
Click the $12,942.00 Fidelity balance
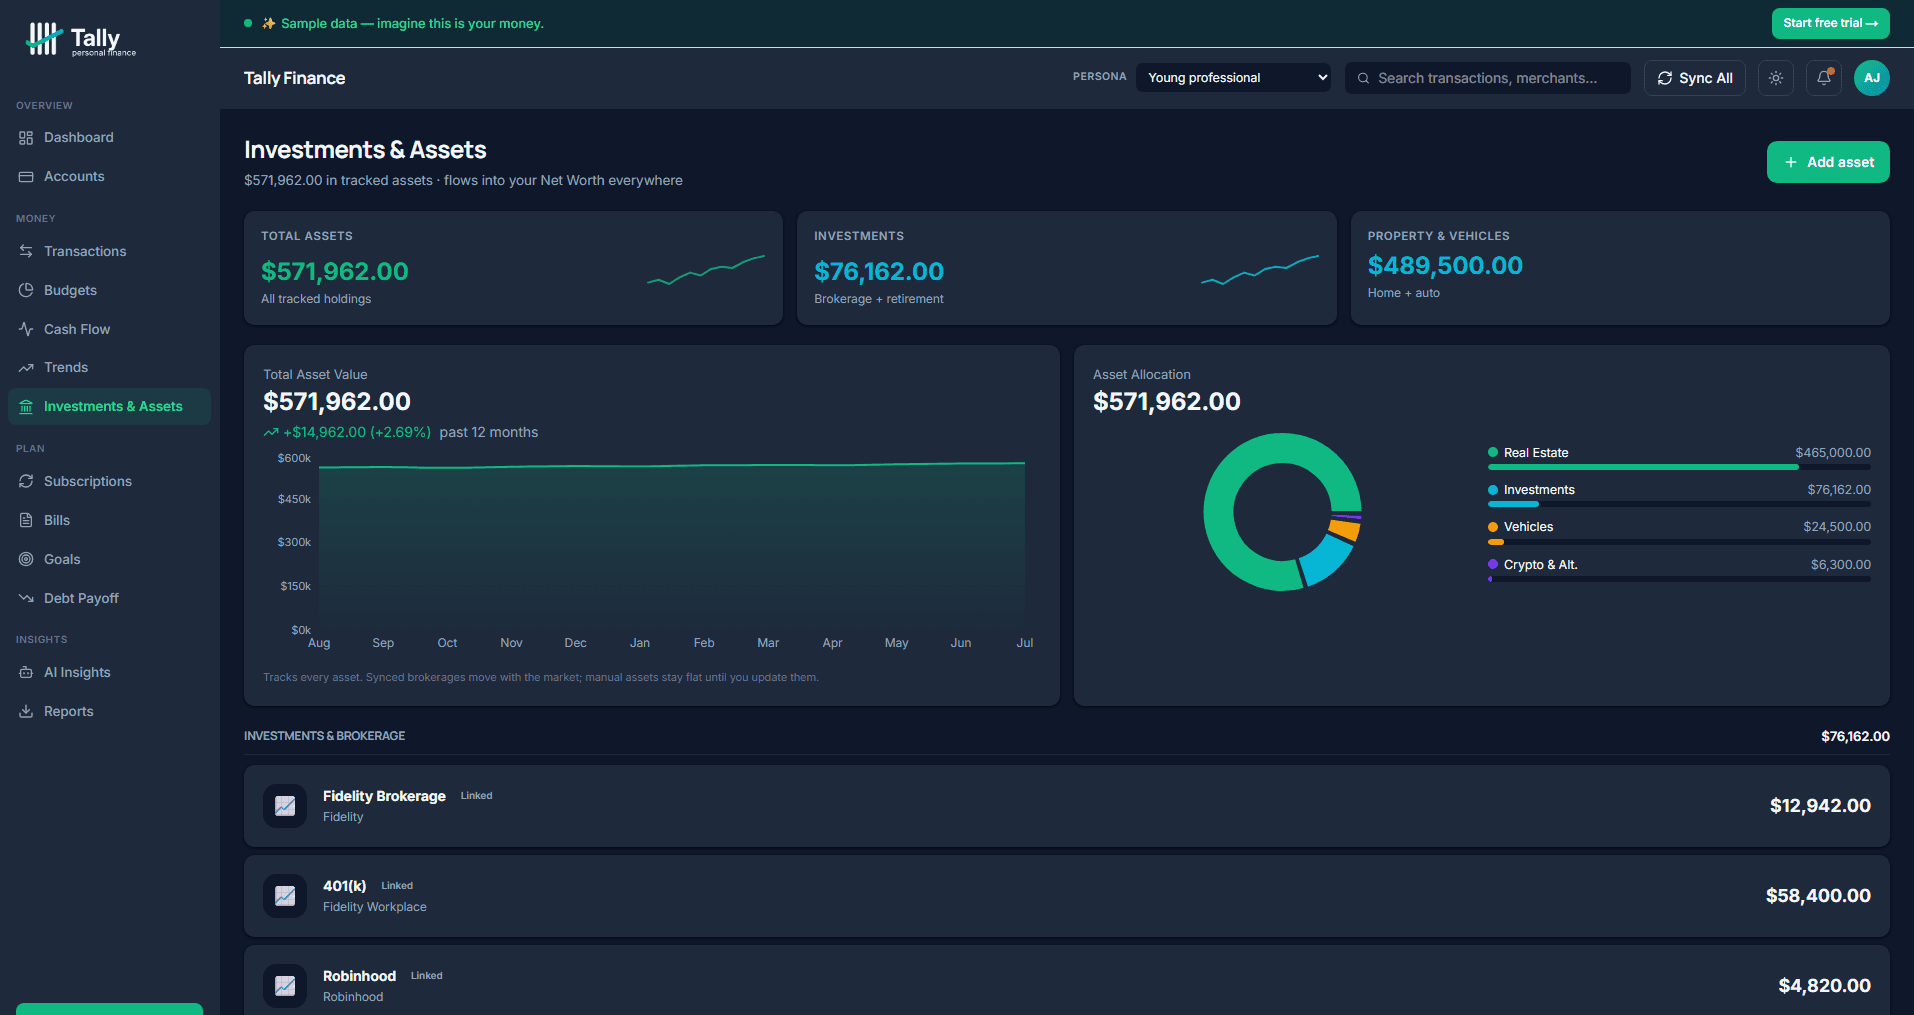click(x=1820, y=806)
